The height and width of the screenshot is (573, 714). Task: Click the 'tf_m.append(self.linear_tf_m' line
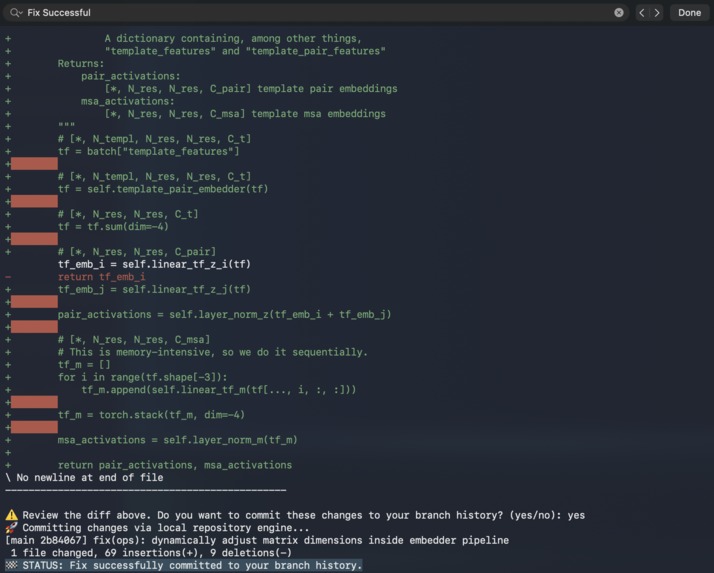[219, 389]
